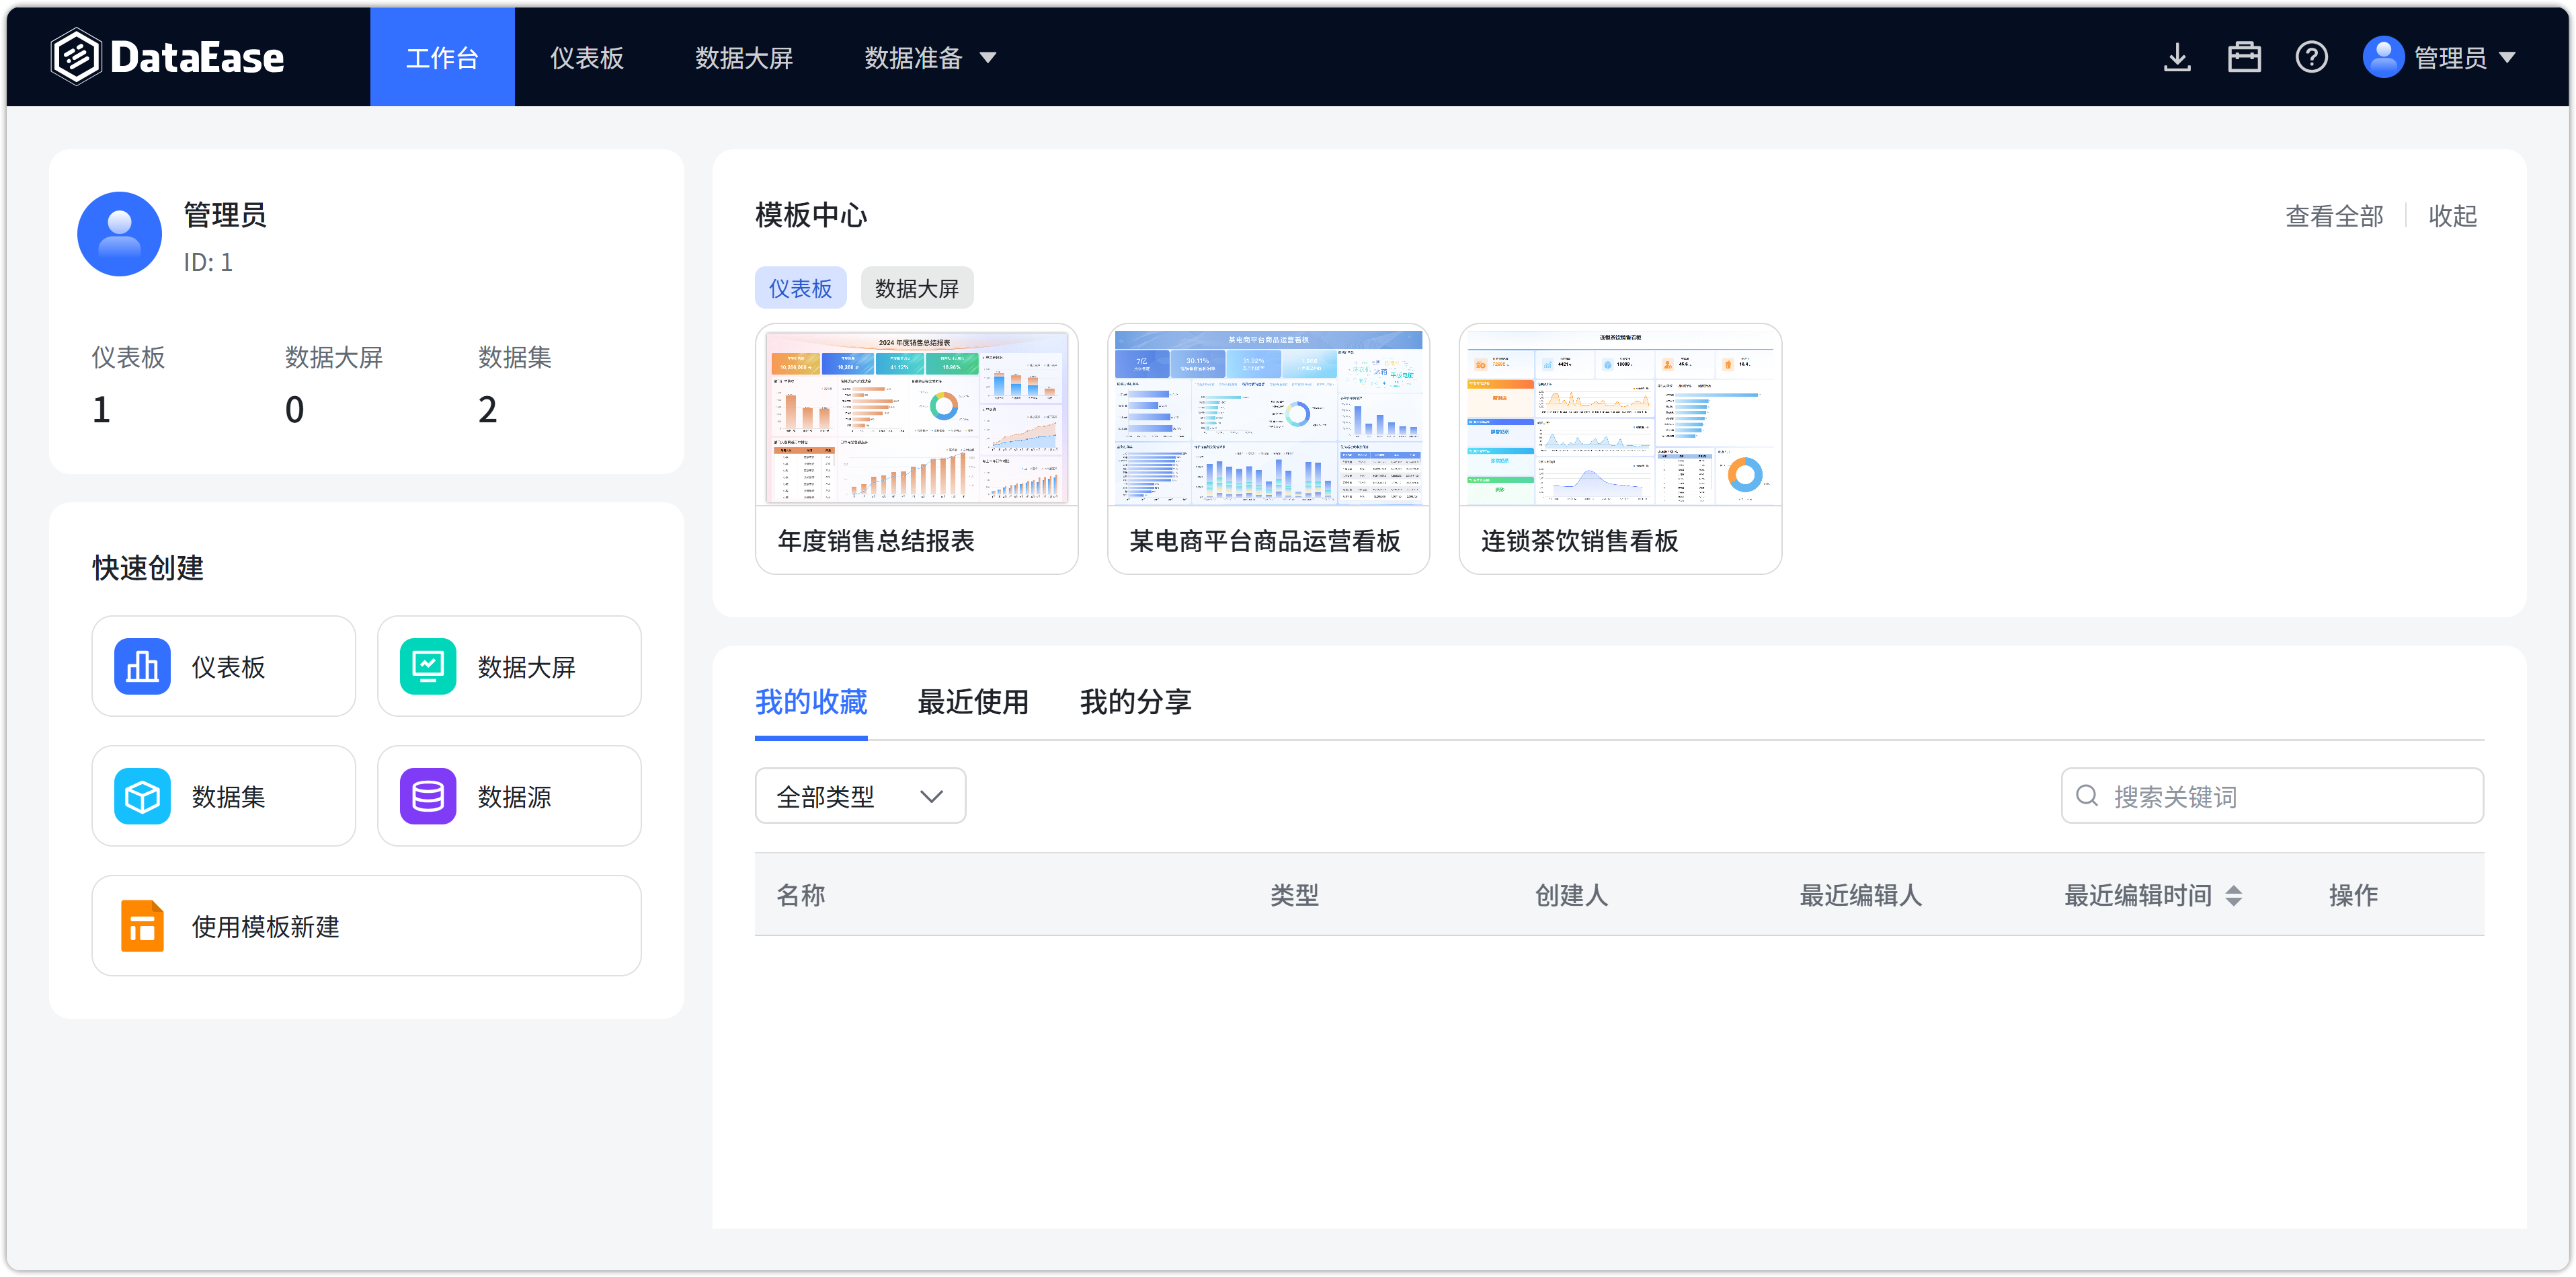Click the purple database datasource icon
Image resolution: width=2576 pixels, height=1277 pixels.
coord(428,796)
